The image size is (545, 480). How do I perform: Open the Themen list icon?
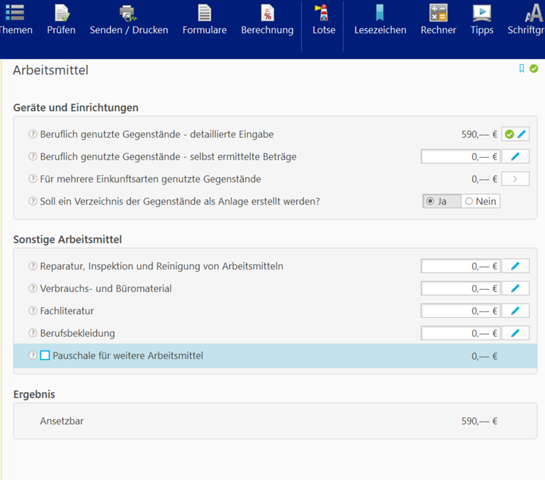pyautogui.click(x=15, y=13)
